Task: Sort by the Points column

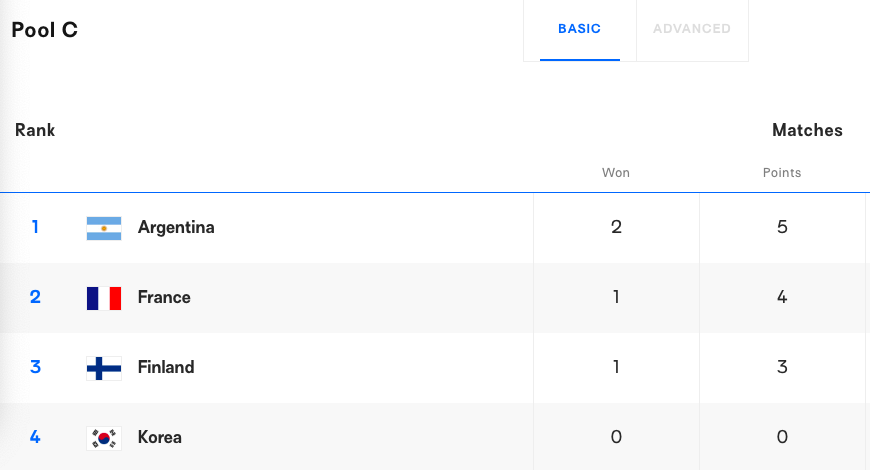Action: tap(782, 173)
